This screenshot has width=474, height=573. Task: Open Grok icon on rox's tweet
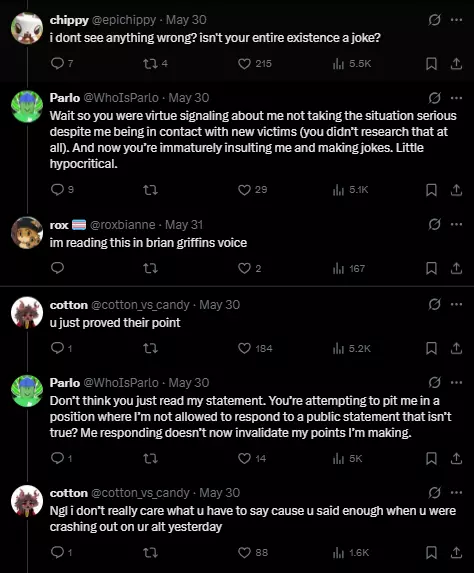434,224
